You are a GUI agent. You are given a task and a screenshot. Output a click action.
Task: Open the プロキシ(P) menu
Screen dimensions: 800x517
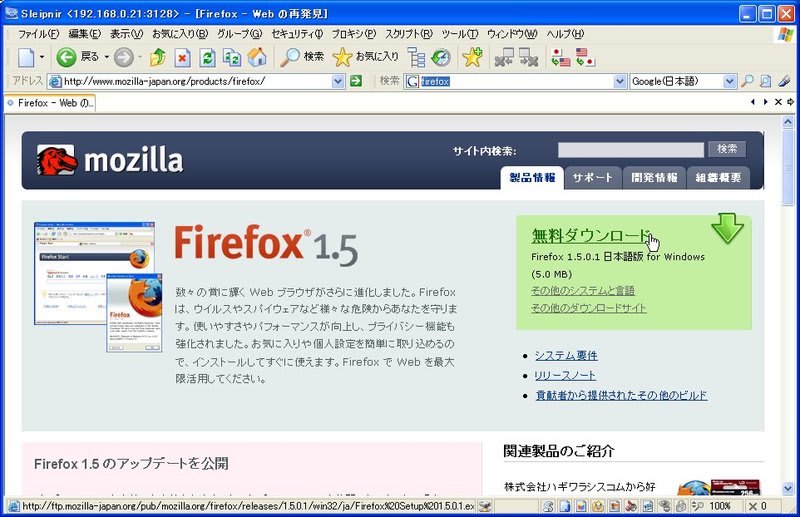[354, 34]
